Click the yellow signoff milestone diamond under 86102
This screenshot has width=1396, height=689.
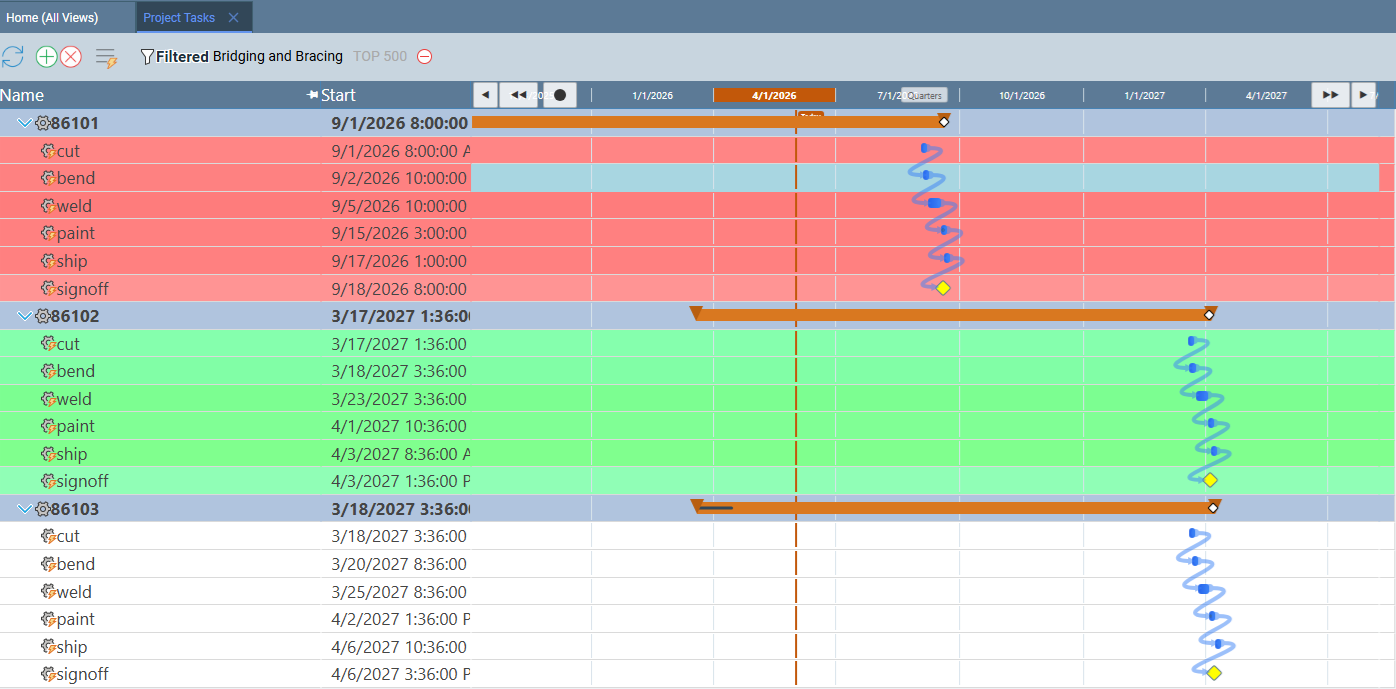click(1210, 480)
